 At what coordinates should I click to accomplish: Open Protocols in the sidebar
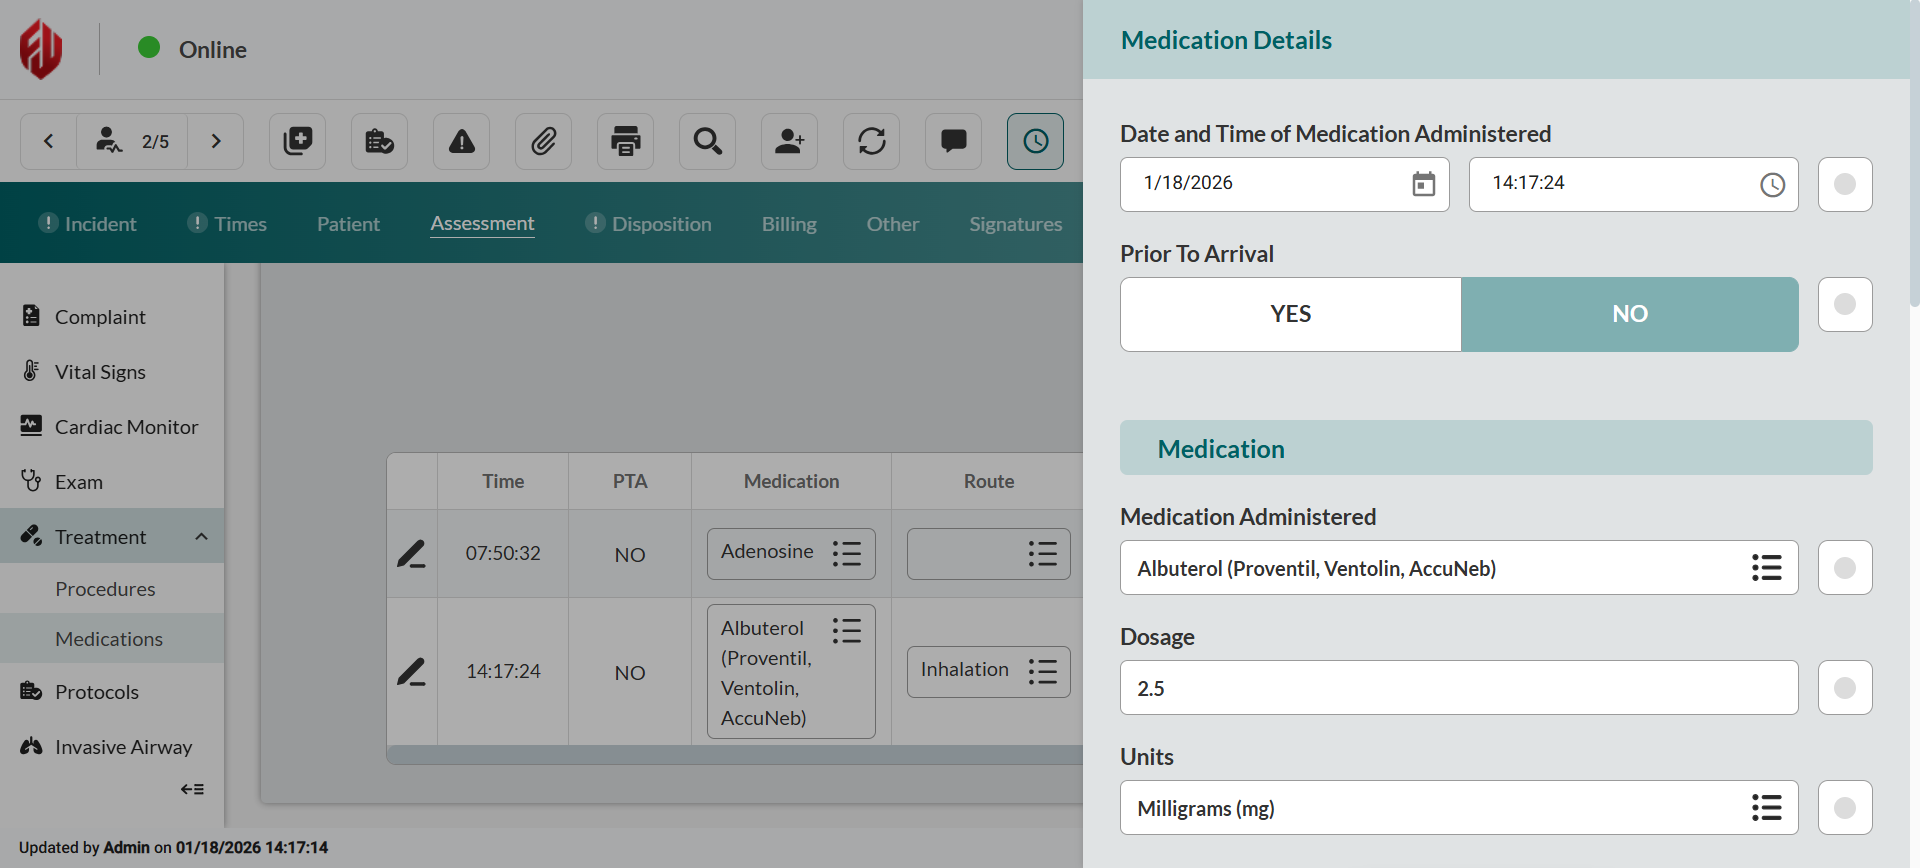tap(112, 692)
